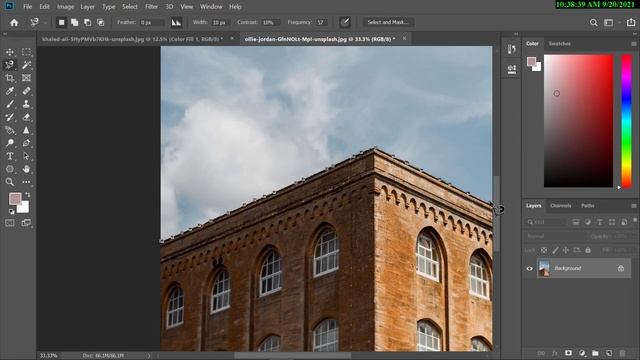
Task: Select the Frame tool
Action: pyautogui.click(x=26, y=78)
